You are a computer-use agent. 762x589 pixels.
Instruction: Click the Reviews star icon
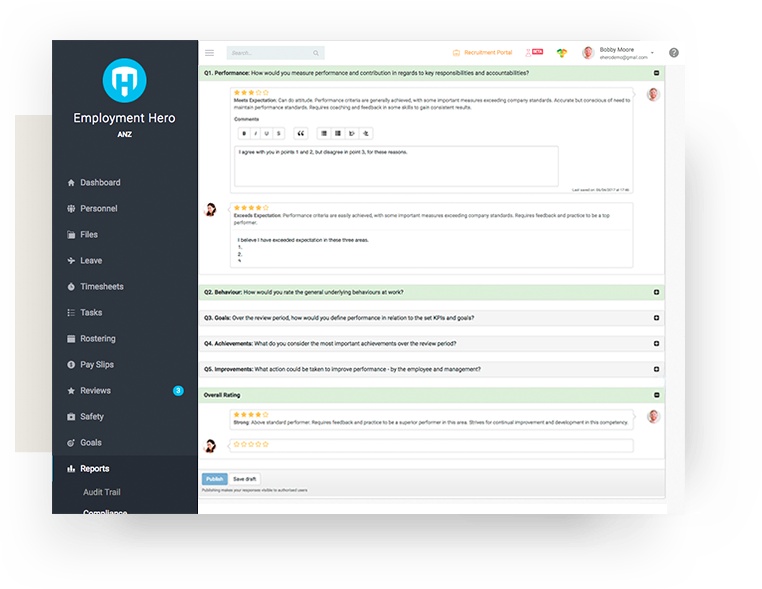[x=71, y=391]
